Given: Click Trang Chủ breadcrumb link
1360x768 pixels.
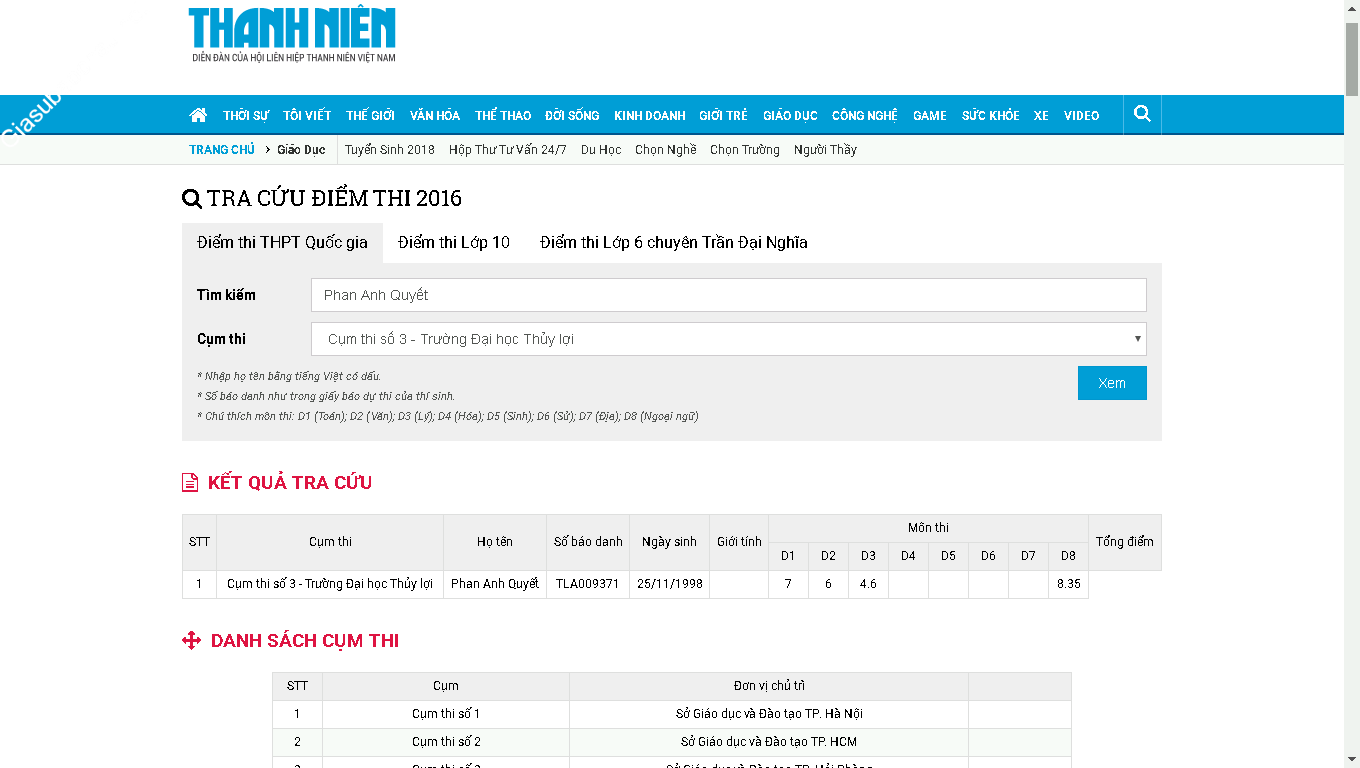Looking at the screenshot, I should [222, 150].
